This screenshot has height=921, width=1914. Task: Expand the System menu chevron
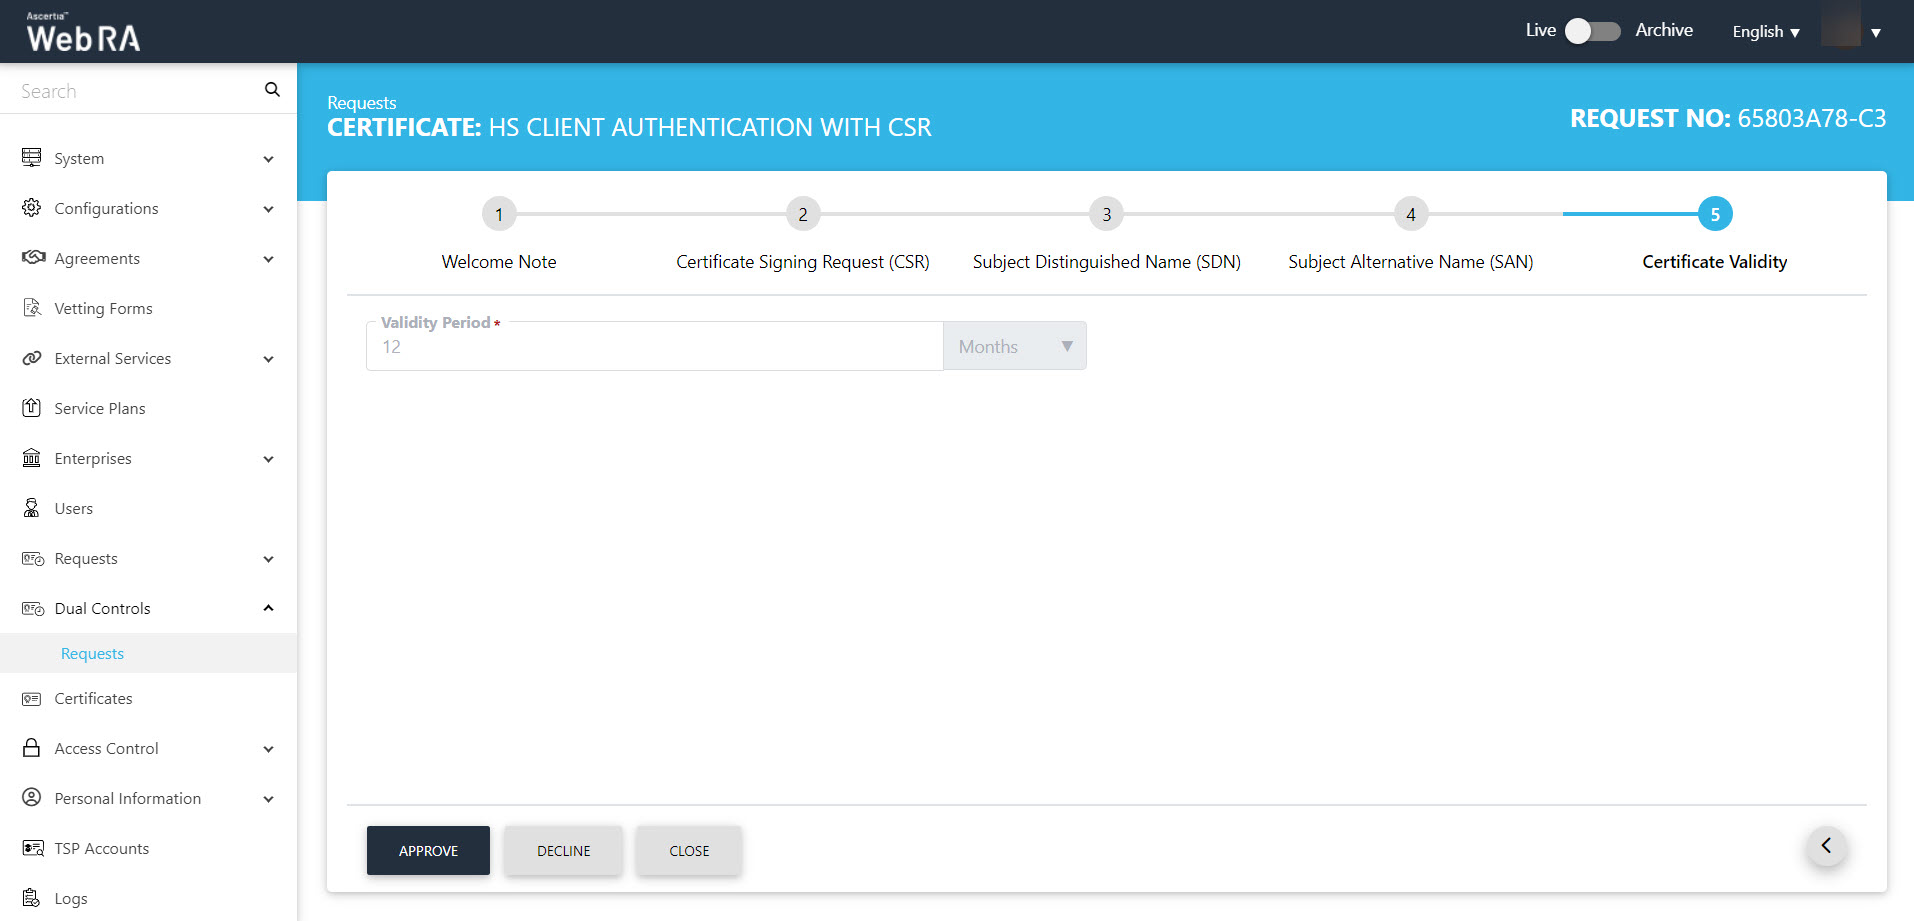[x=268, y=159]
